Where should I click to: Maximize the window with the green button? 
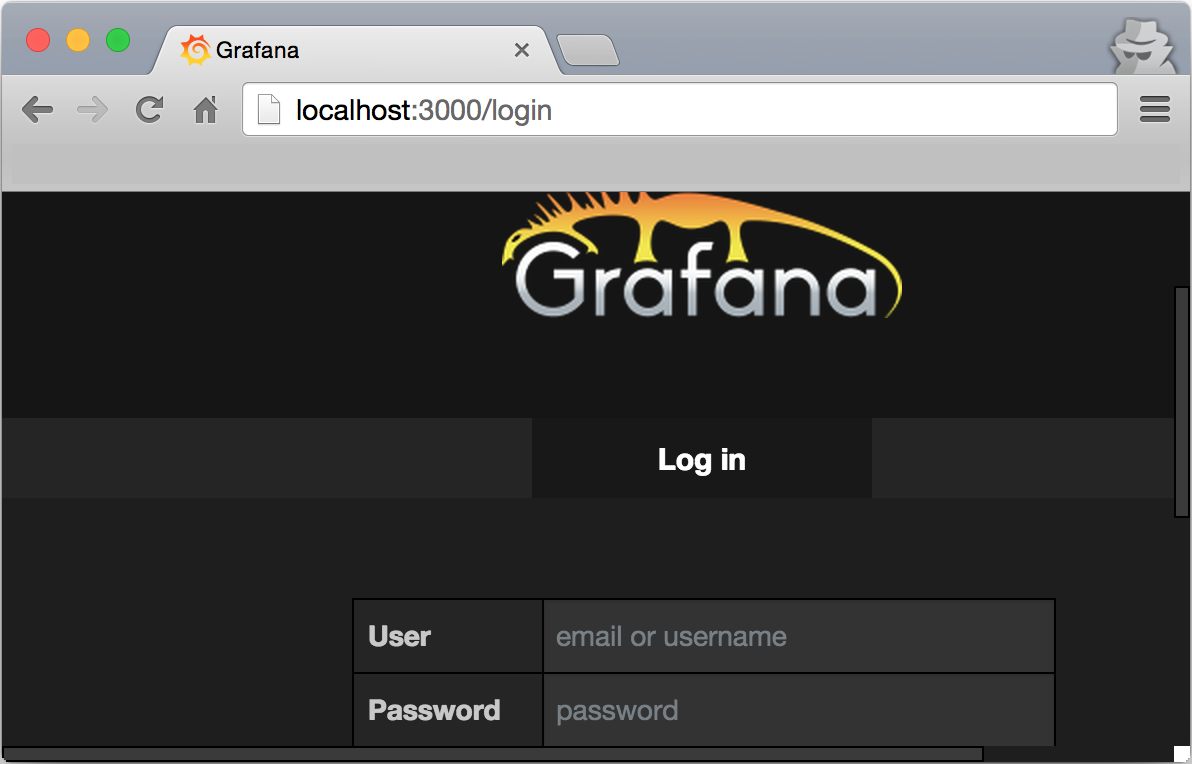[x=118, y=40]
